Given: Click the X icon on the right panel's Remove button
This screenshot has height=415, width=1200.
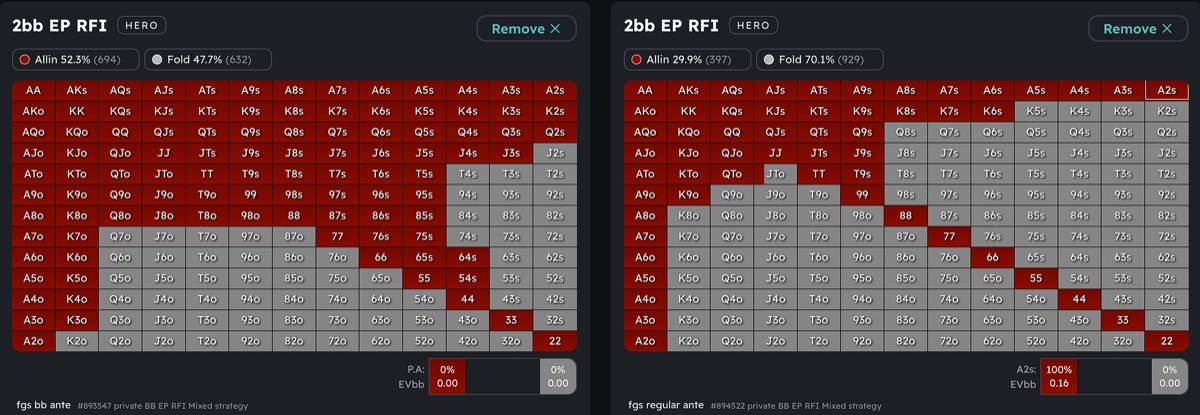Looking at the screenshot, I should [x=1167, y=29].
